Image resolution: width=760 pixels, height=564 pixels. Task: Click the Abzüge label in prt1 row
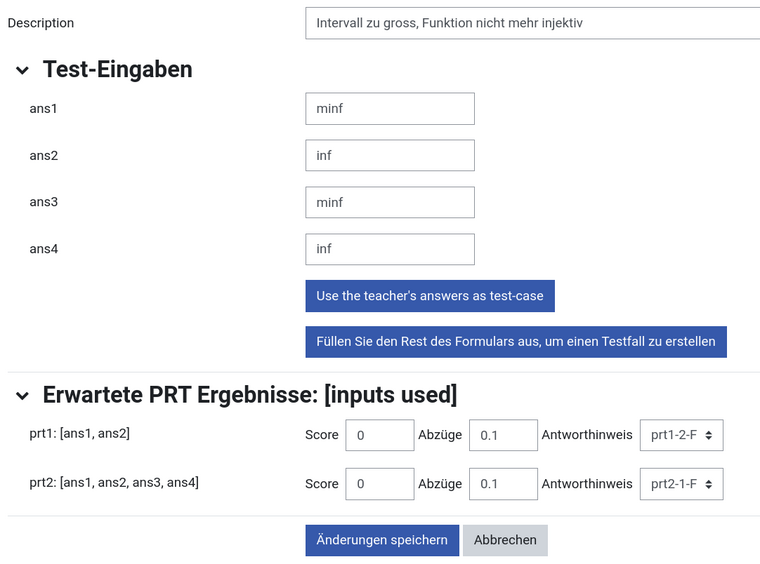440,435
